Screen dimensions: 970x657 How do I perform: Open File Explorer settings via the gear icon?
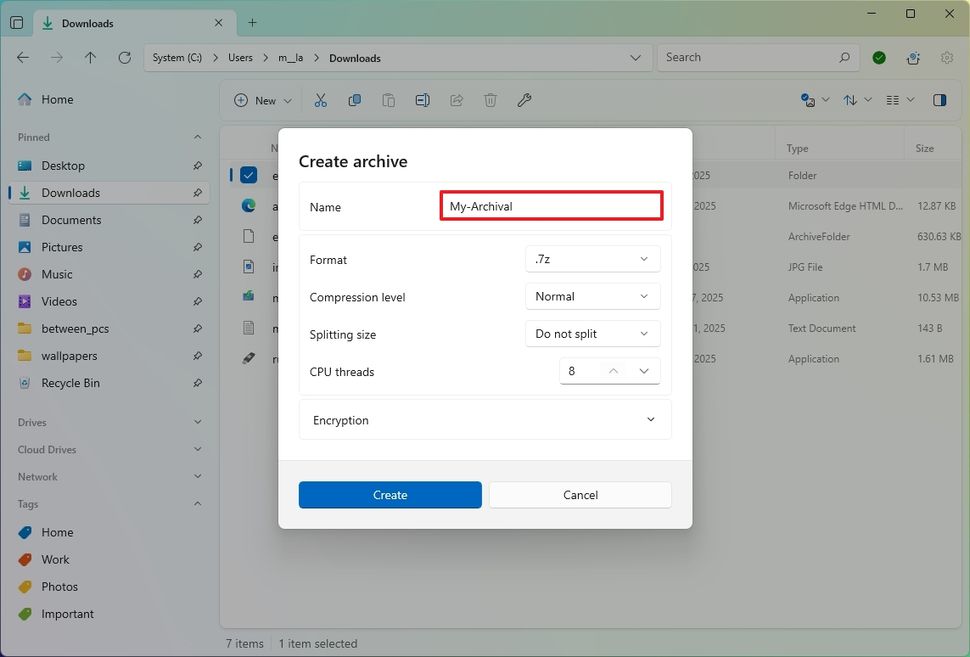pyautogui.click(x=946, y=57)
